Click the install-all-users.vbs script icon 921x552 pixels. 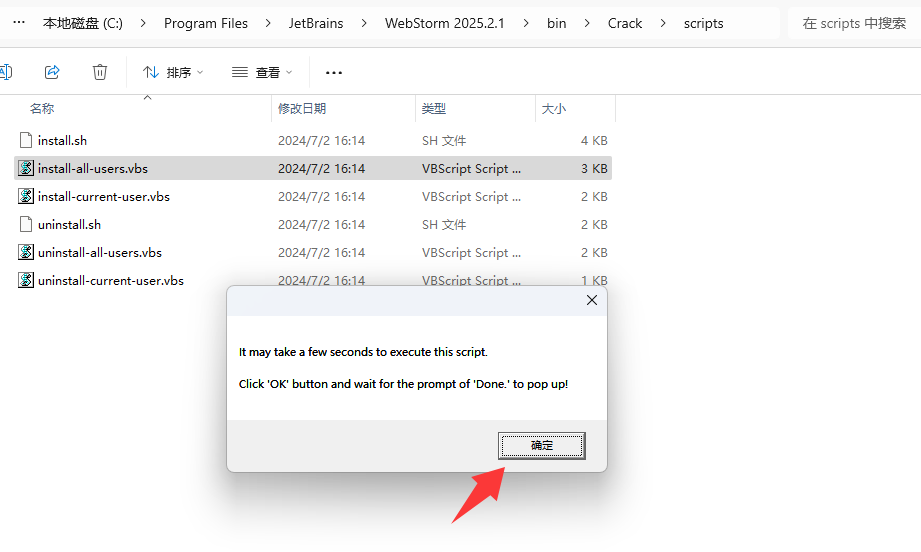coord(26,169)
